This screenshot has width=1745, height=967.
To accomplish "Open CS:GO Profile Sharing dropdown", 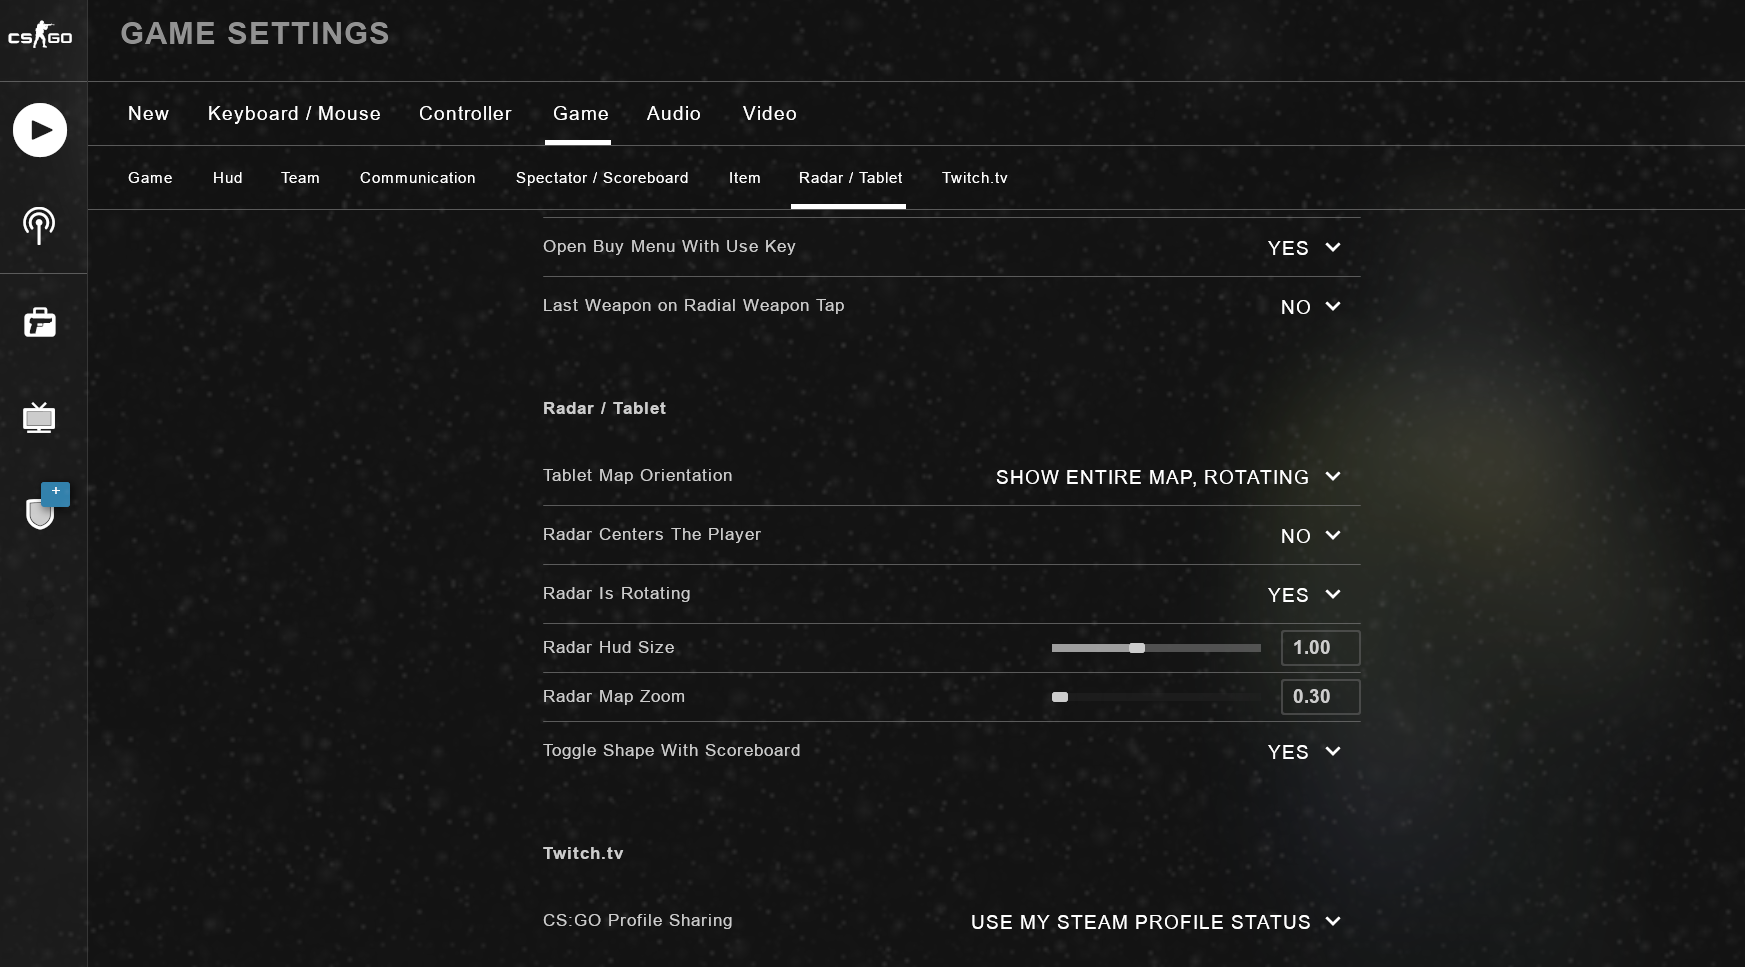I will click(x=1155, y=922).
